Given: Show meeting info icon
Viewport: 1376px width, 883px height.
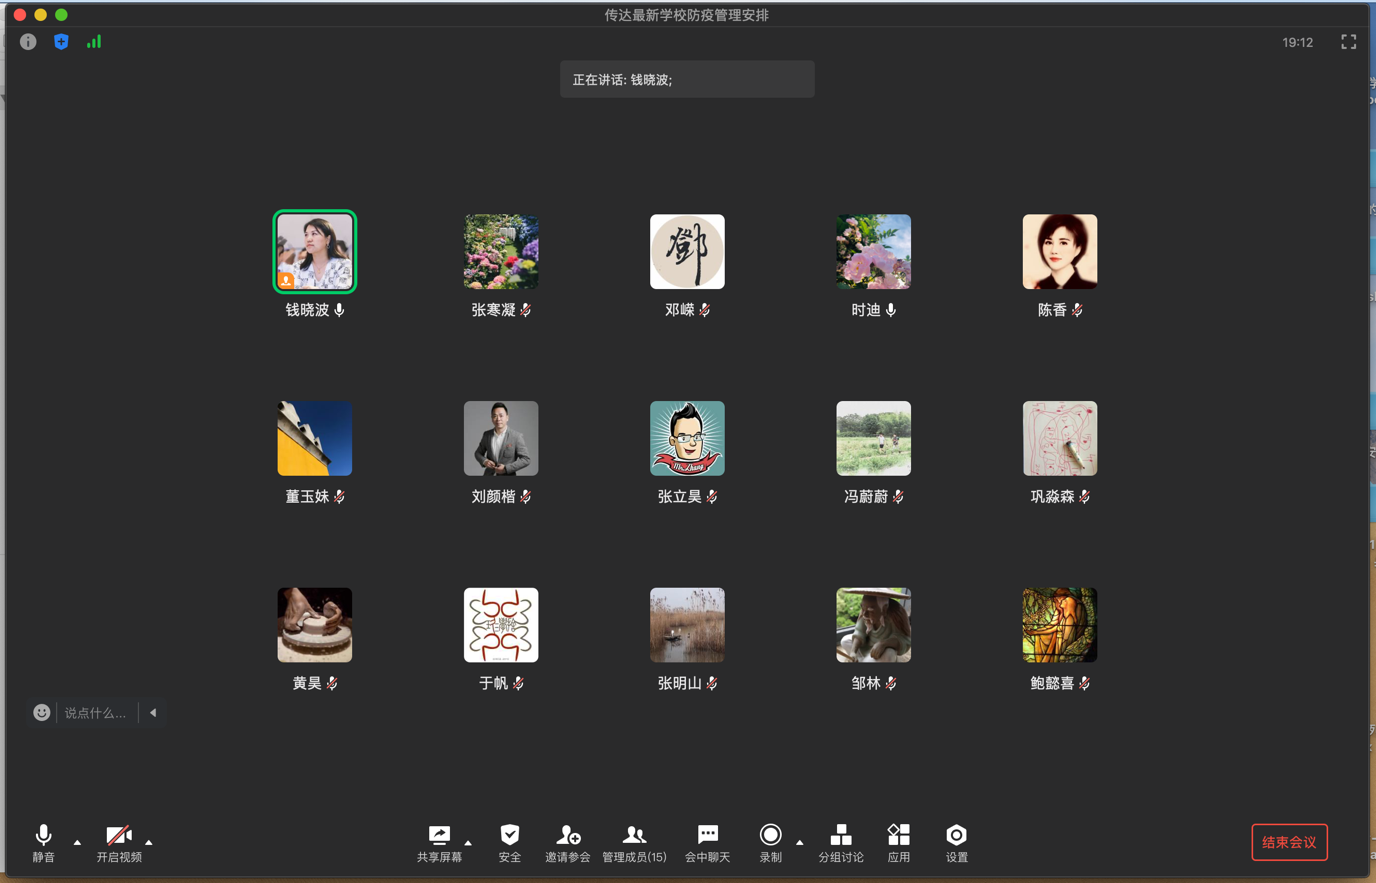Looking at the screenshot, I should click(28, 42).
